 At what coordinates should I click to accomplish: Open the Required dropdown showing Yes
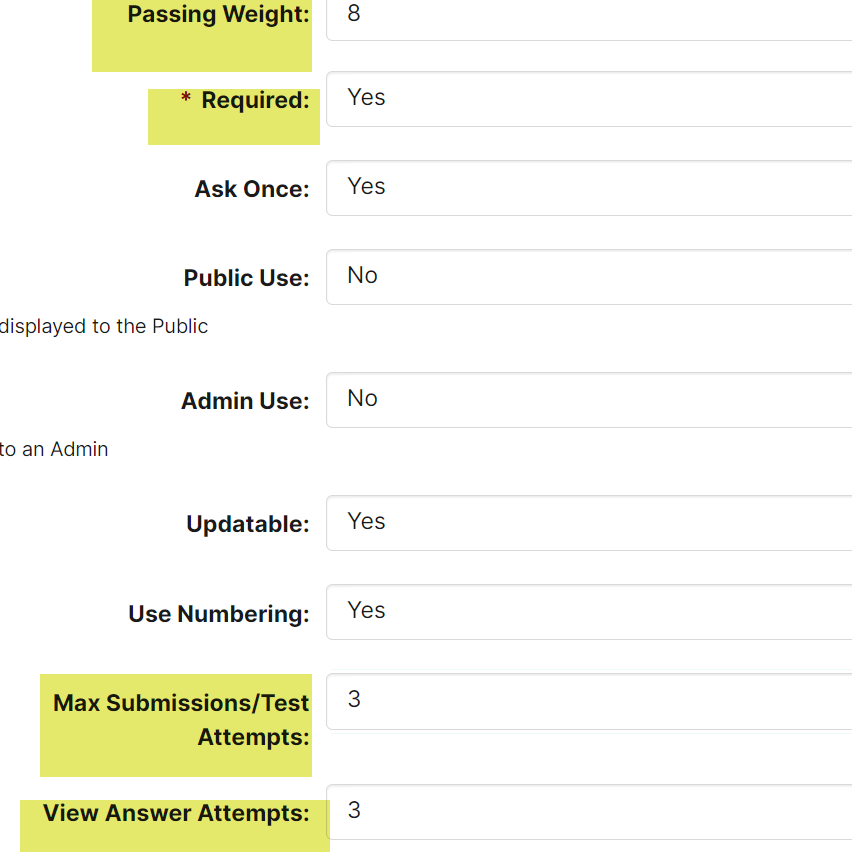(588, 98)
